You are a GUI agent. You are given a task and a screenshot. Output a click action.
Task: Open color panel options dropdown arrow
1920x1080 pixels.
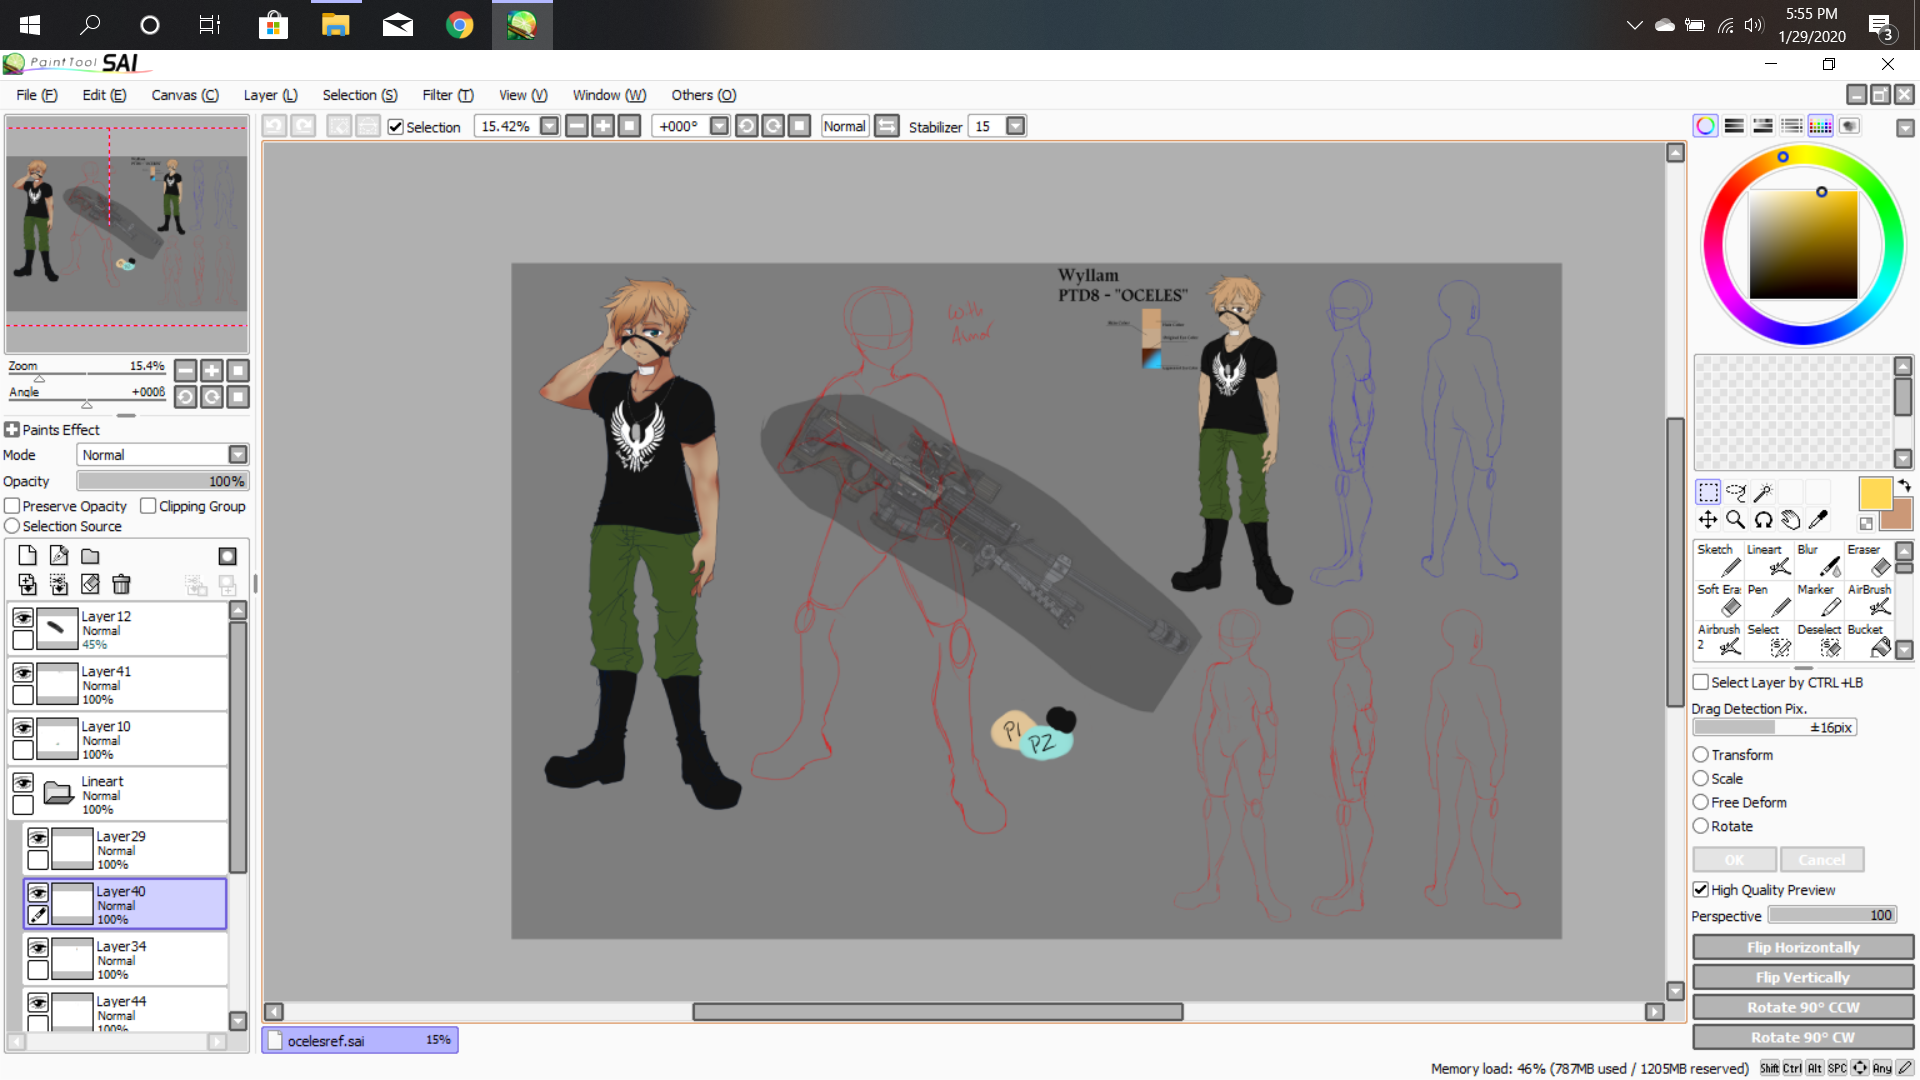tap(1904, 128)
